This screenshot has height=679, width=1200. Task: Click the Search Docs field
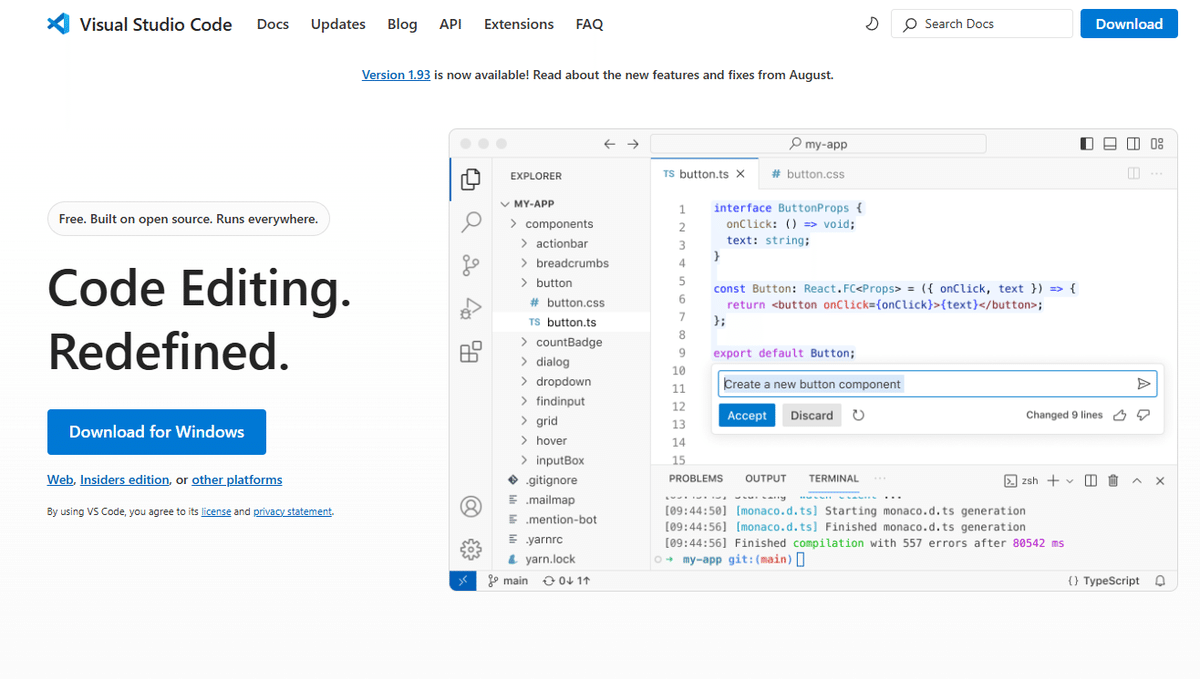tap(982, 24)
